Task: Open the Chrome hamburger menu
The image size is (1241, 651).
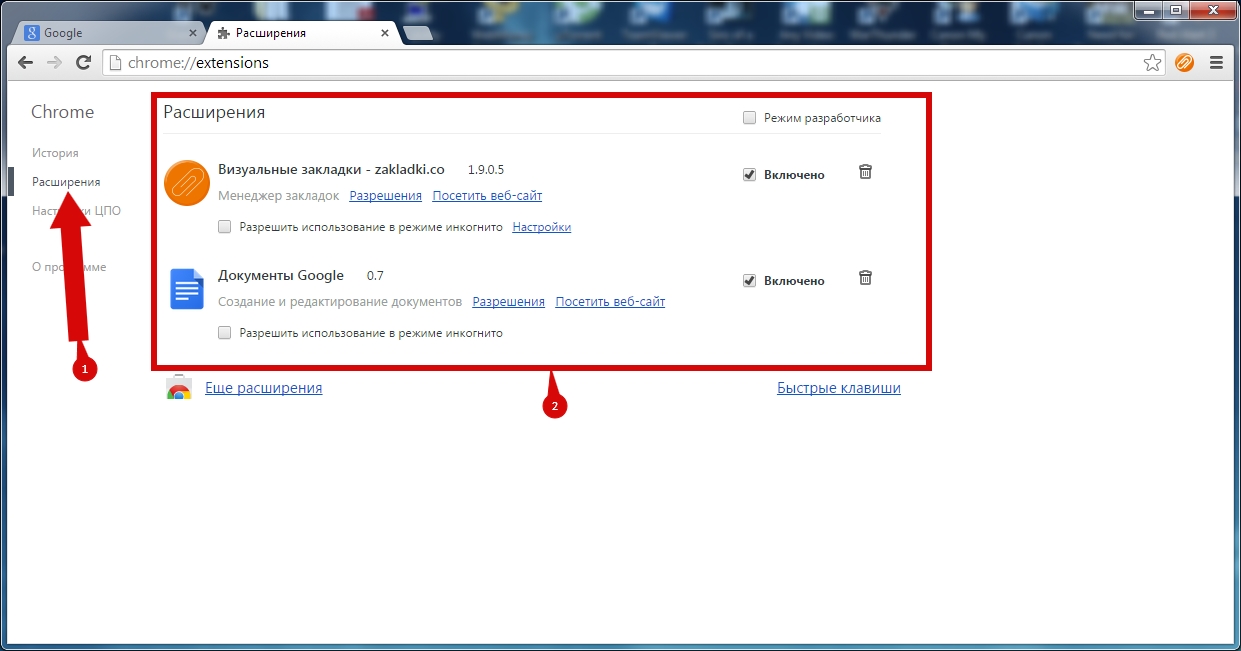Action: coord(1216,62)
